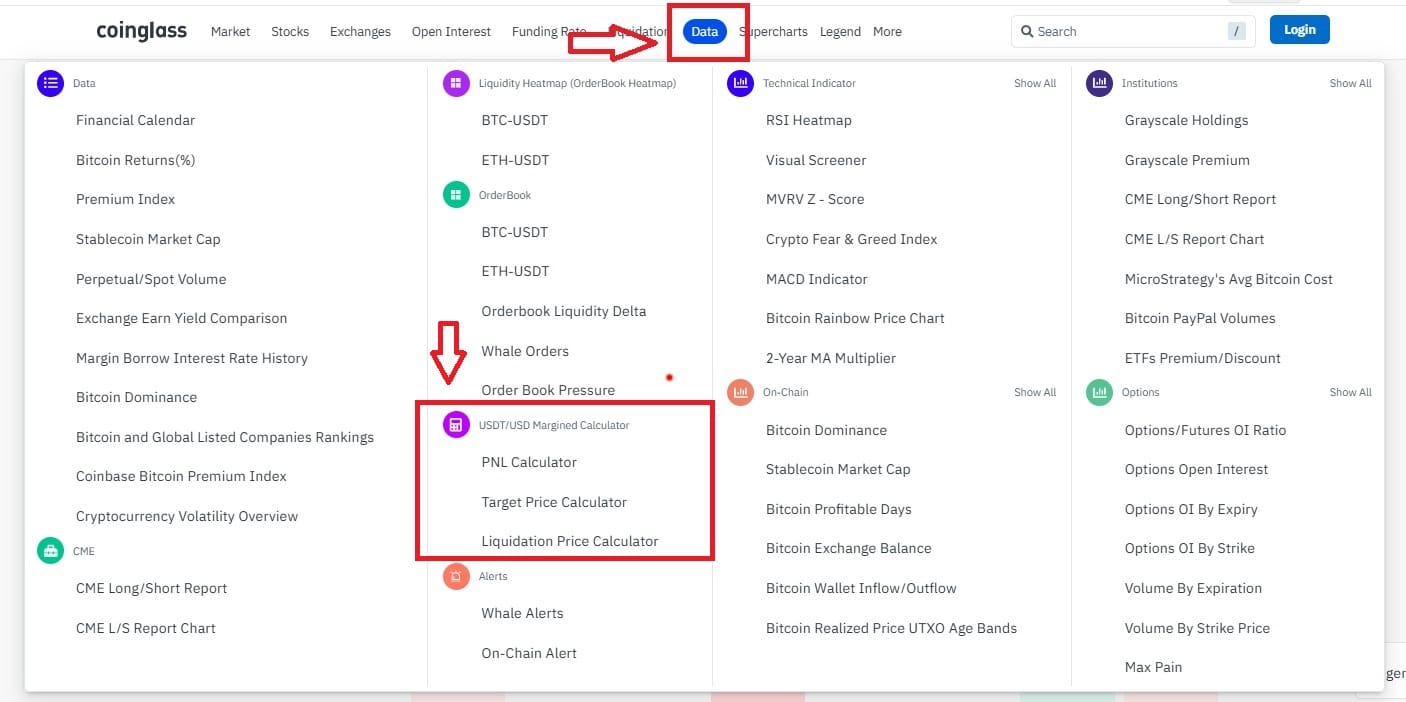Show All Institutions items
The height and width of the screenshot is (702, 1406).
(x=1350, y=84)
